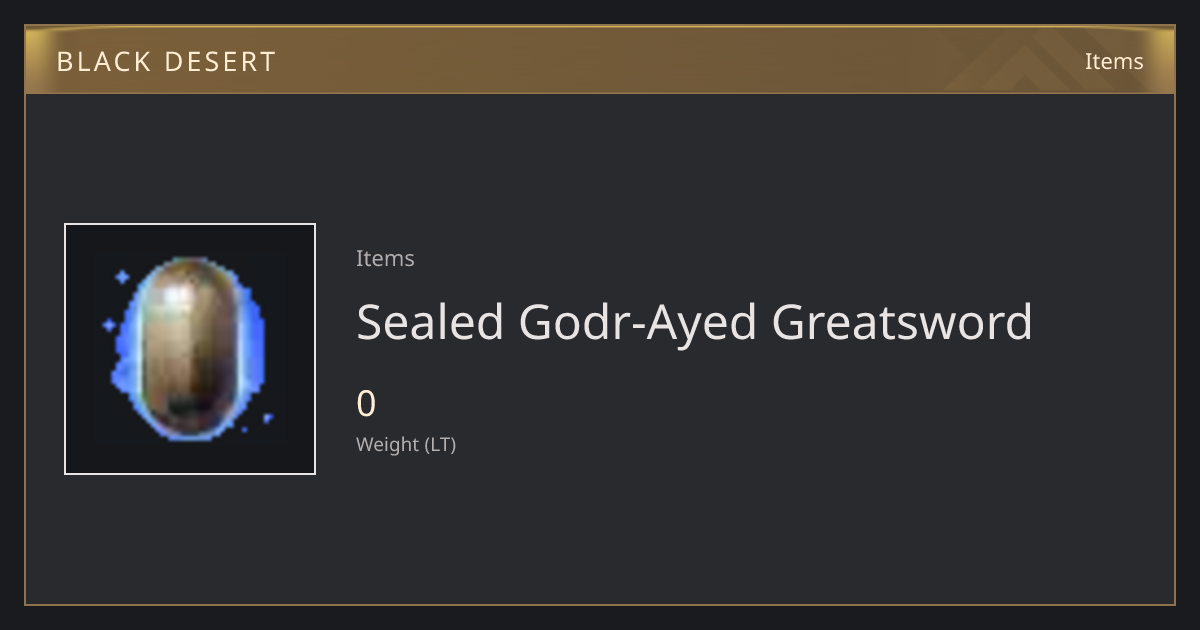Open the Items tab in the header
The height and width of the screenshot is (630, 1200).
coord(1114,61)
